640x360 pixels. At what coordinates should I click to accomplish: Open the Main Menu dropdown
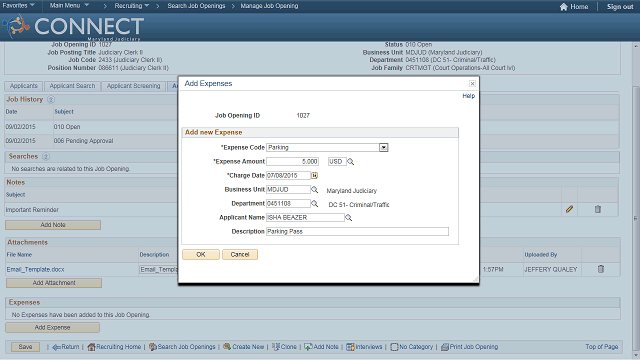(69, 5)
